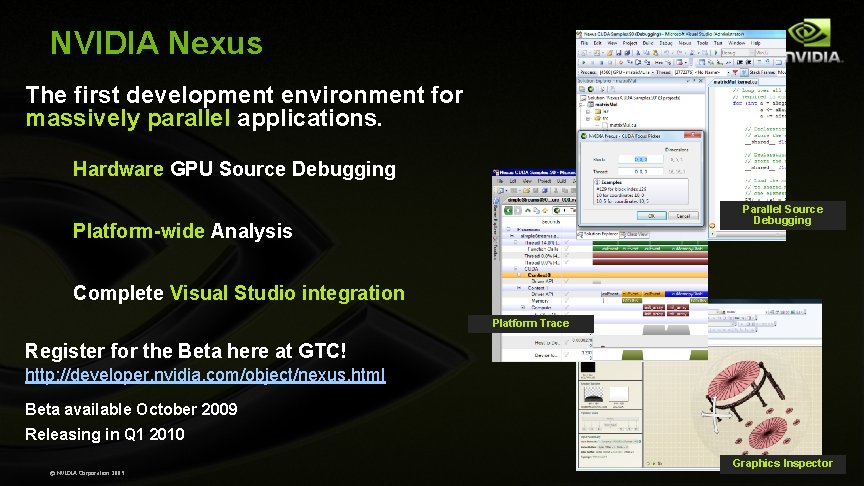Open the Nexus menu in Visual Studio
Screen dimensions: 864x486
coord(685,43)
